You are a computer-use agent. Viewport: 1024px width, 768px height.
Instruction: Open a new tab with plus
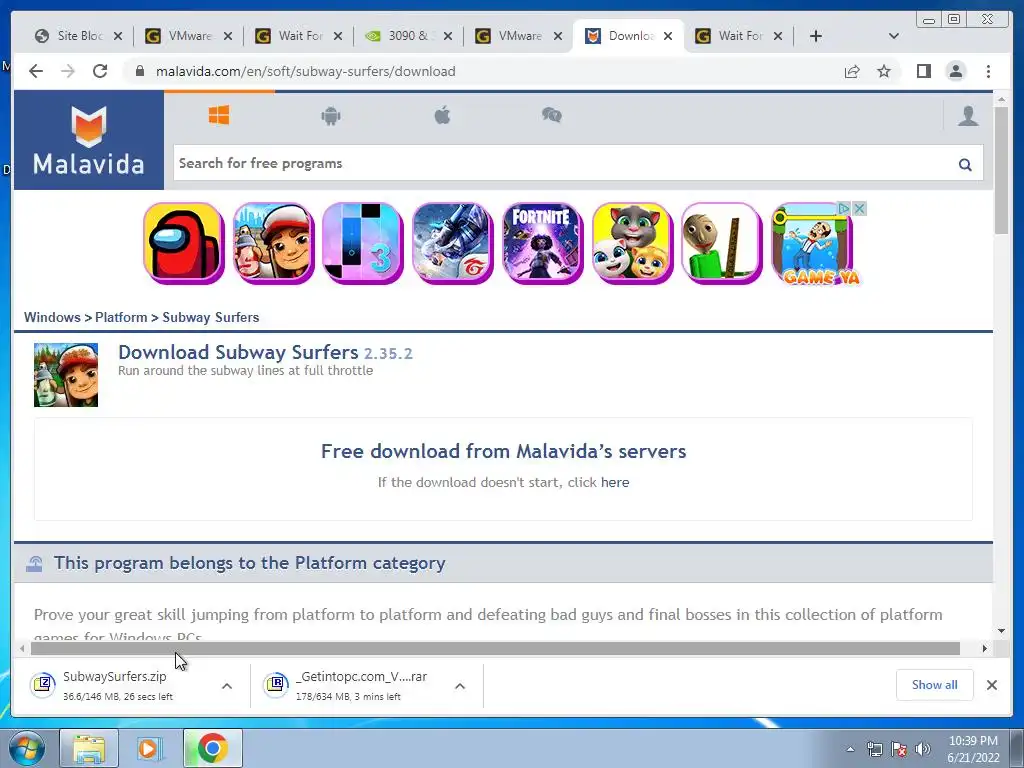click(x=816, y=37)
